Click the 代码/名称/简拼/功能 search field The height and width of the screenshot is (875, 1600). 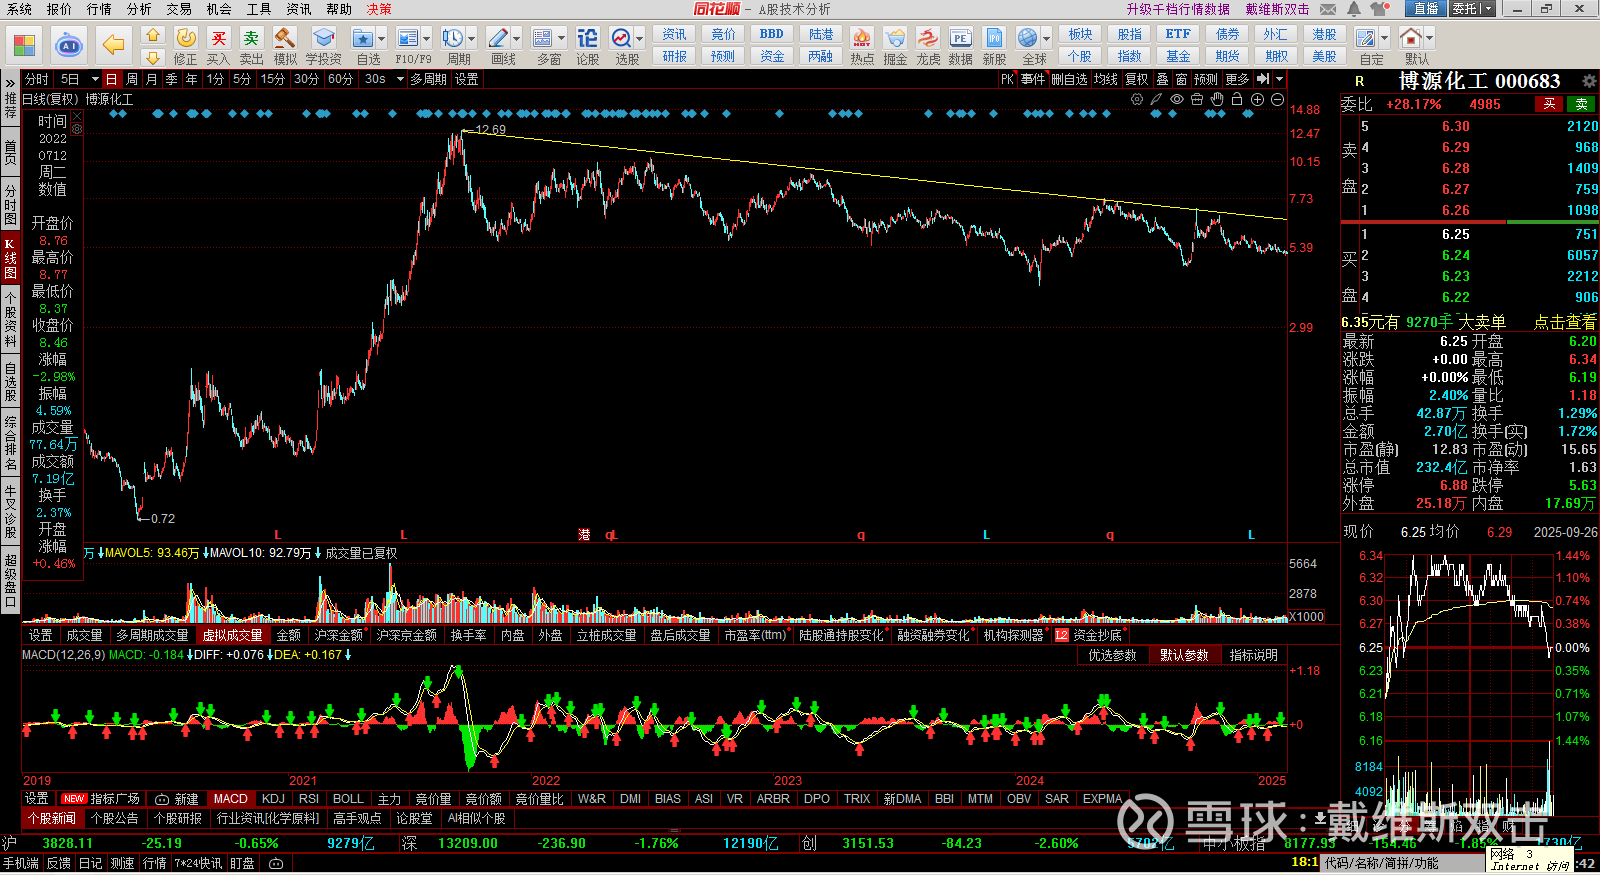(x=1402, y=863)
